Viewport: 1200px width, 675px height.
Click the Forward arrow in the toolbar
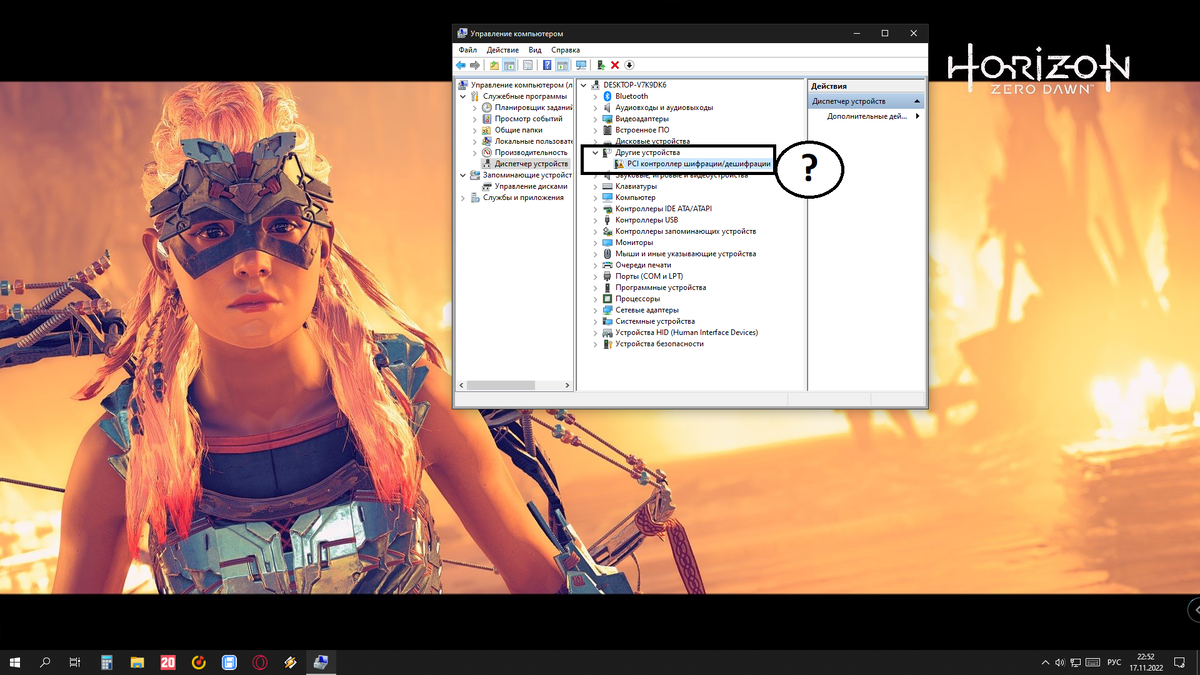tap(475, 65)
